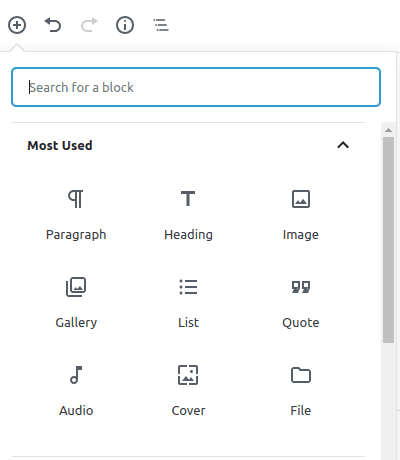400x460 pixels.
Task: Choose the Gallery block
Action: (76, 302)
